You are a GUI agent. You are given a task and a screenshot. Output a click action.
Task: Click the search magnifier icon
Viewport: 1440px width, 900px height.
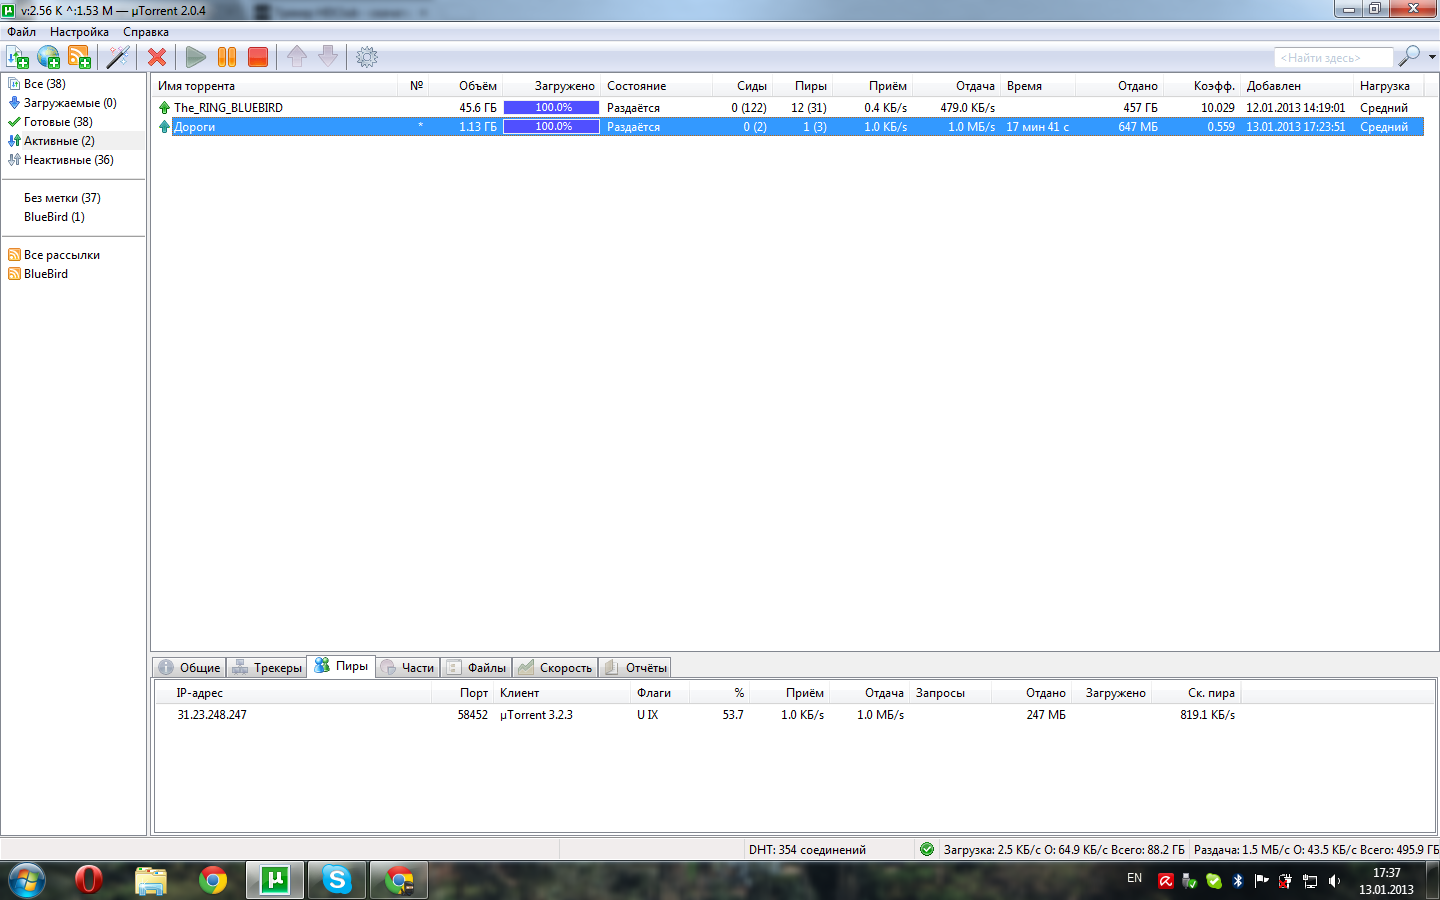pos(1409,56)
